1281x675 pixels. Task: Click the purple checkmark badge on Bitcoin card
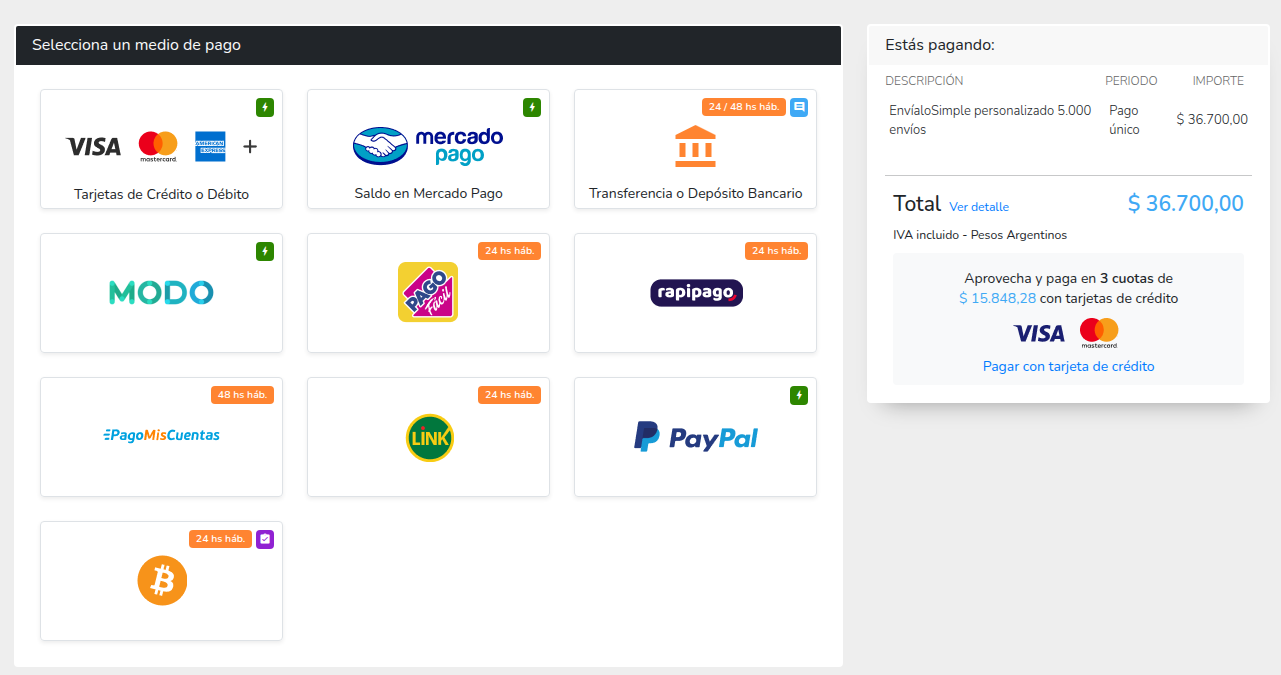click(x=265, y=539)
